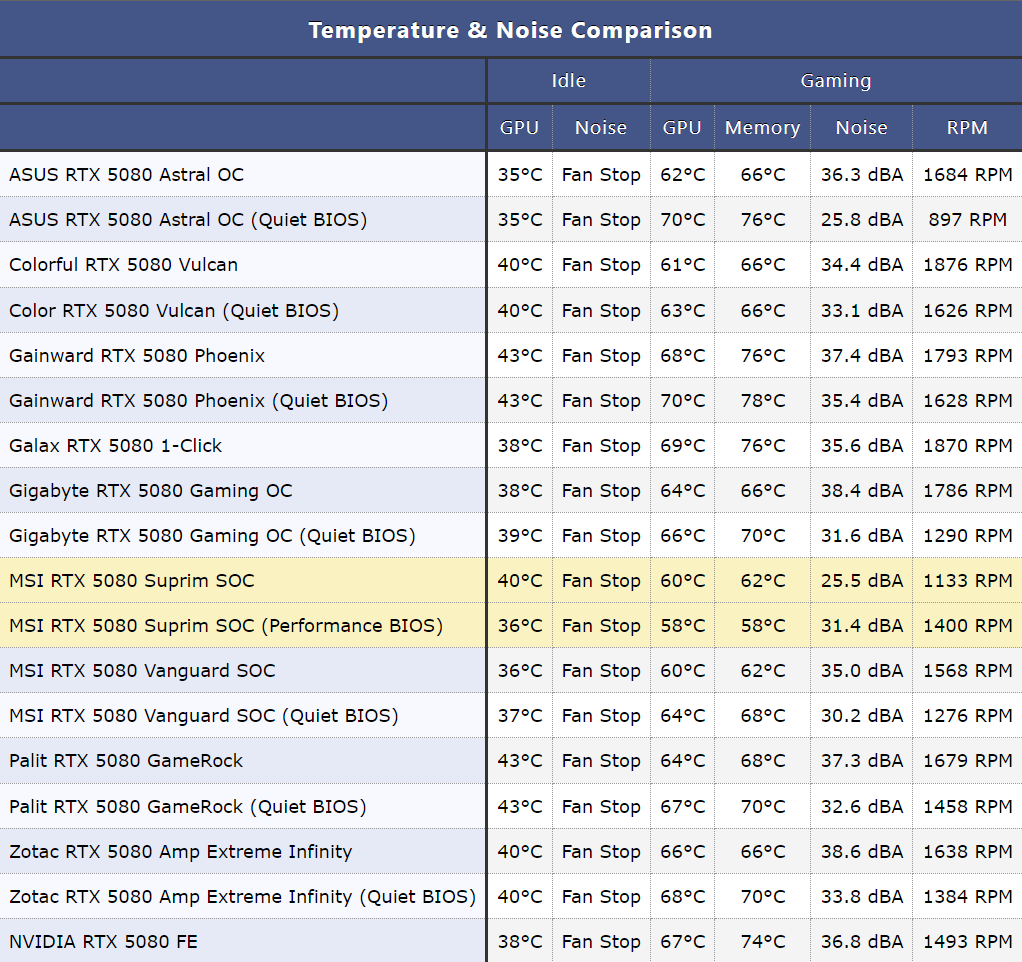Click the Gainward RTX 5080 Phoenix (Quiet BIOS) label

(x=198, y=401)
